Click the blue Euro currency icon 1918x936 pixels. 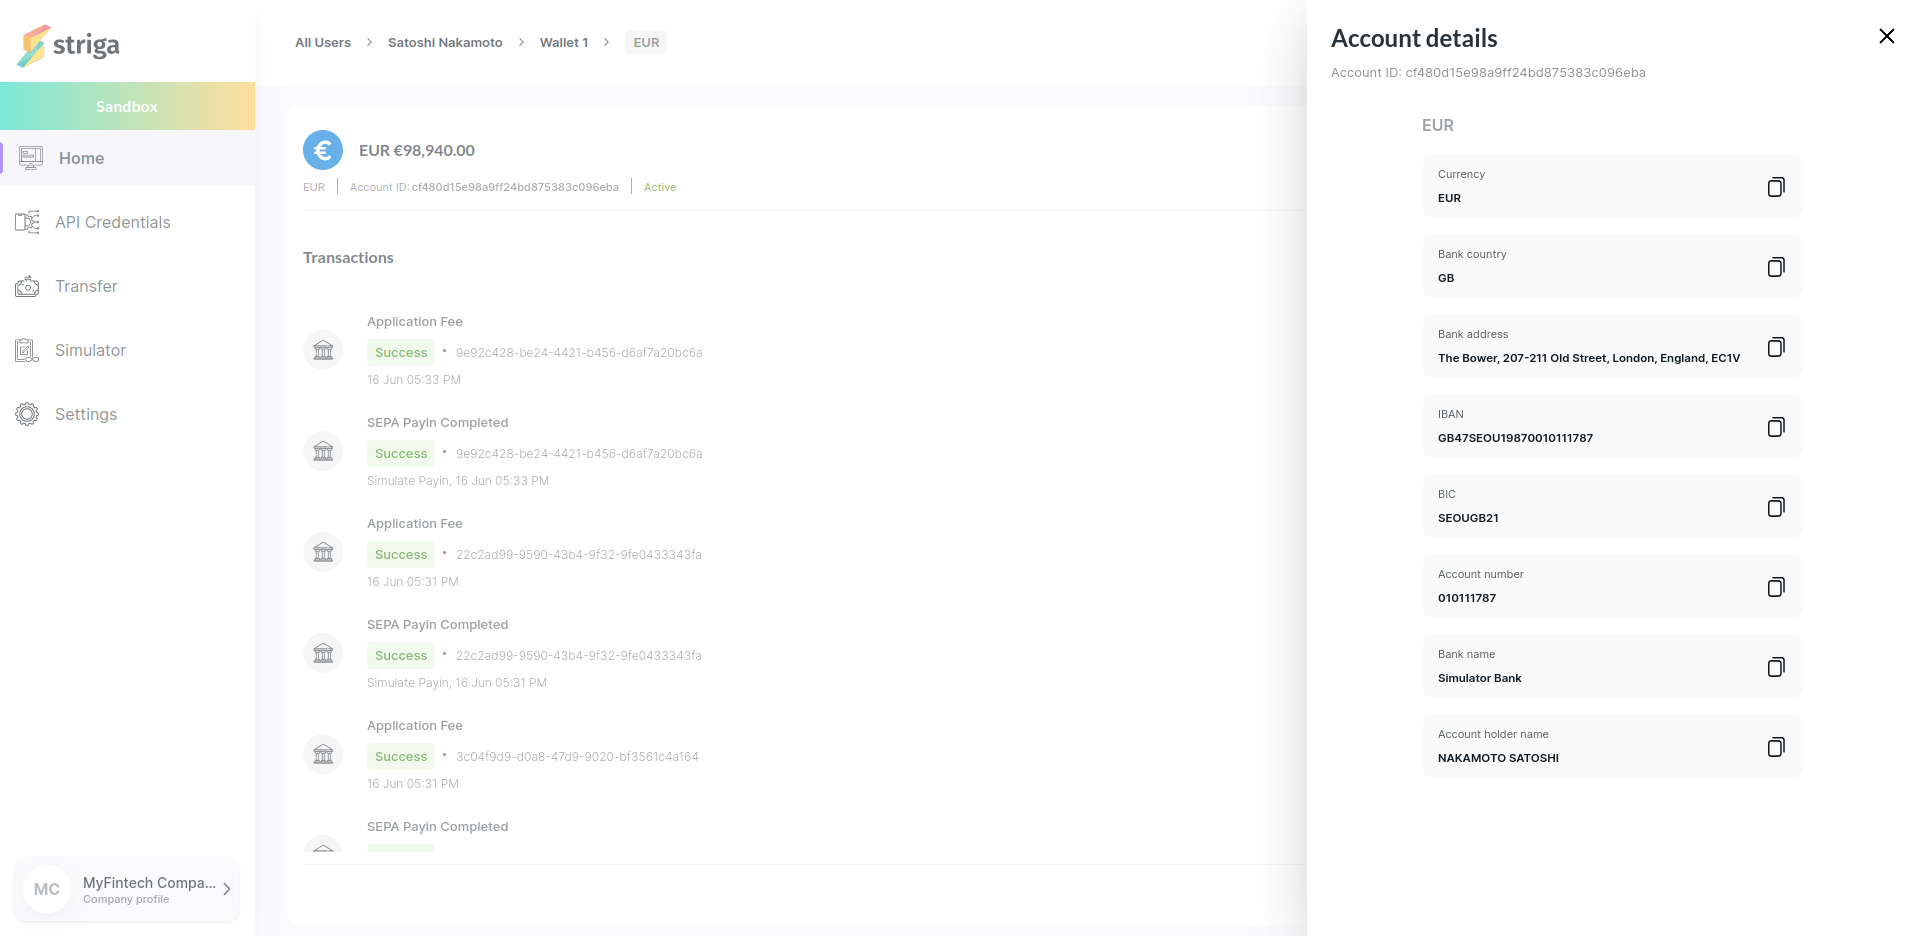[x=323, y=150]
